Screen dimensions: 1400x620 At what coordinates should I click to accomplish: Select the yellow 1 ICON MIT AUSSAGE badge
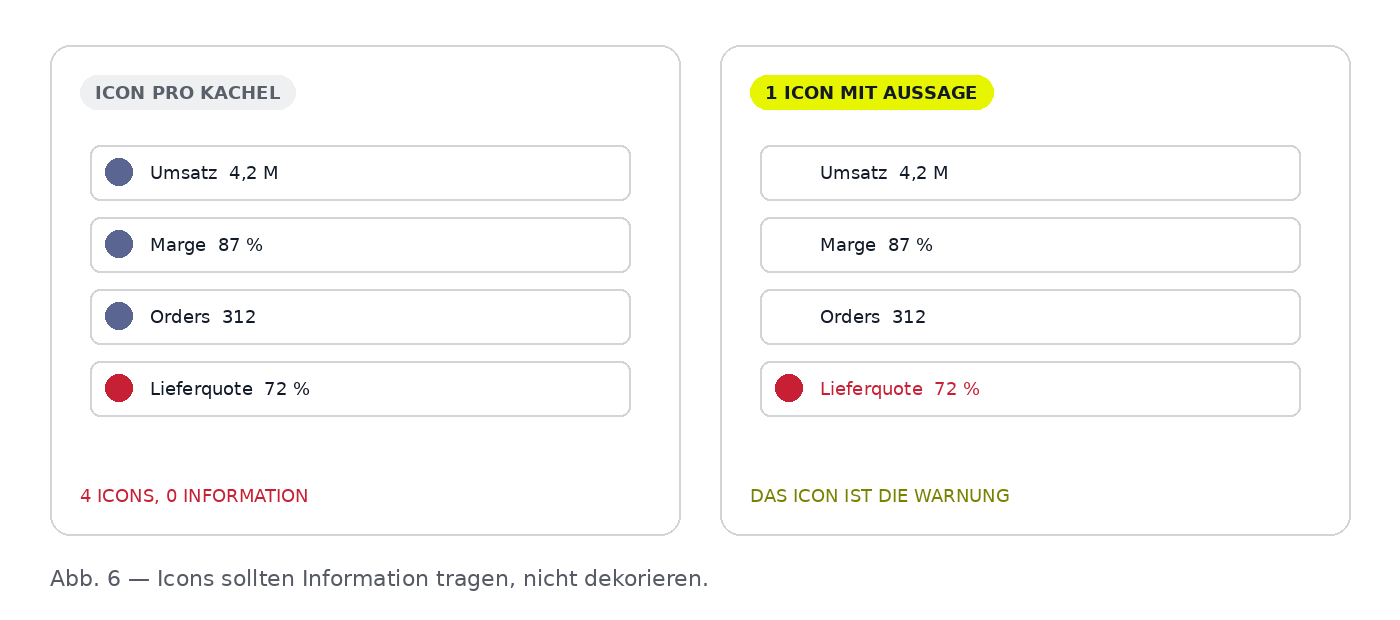tap(872, 93)
